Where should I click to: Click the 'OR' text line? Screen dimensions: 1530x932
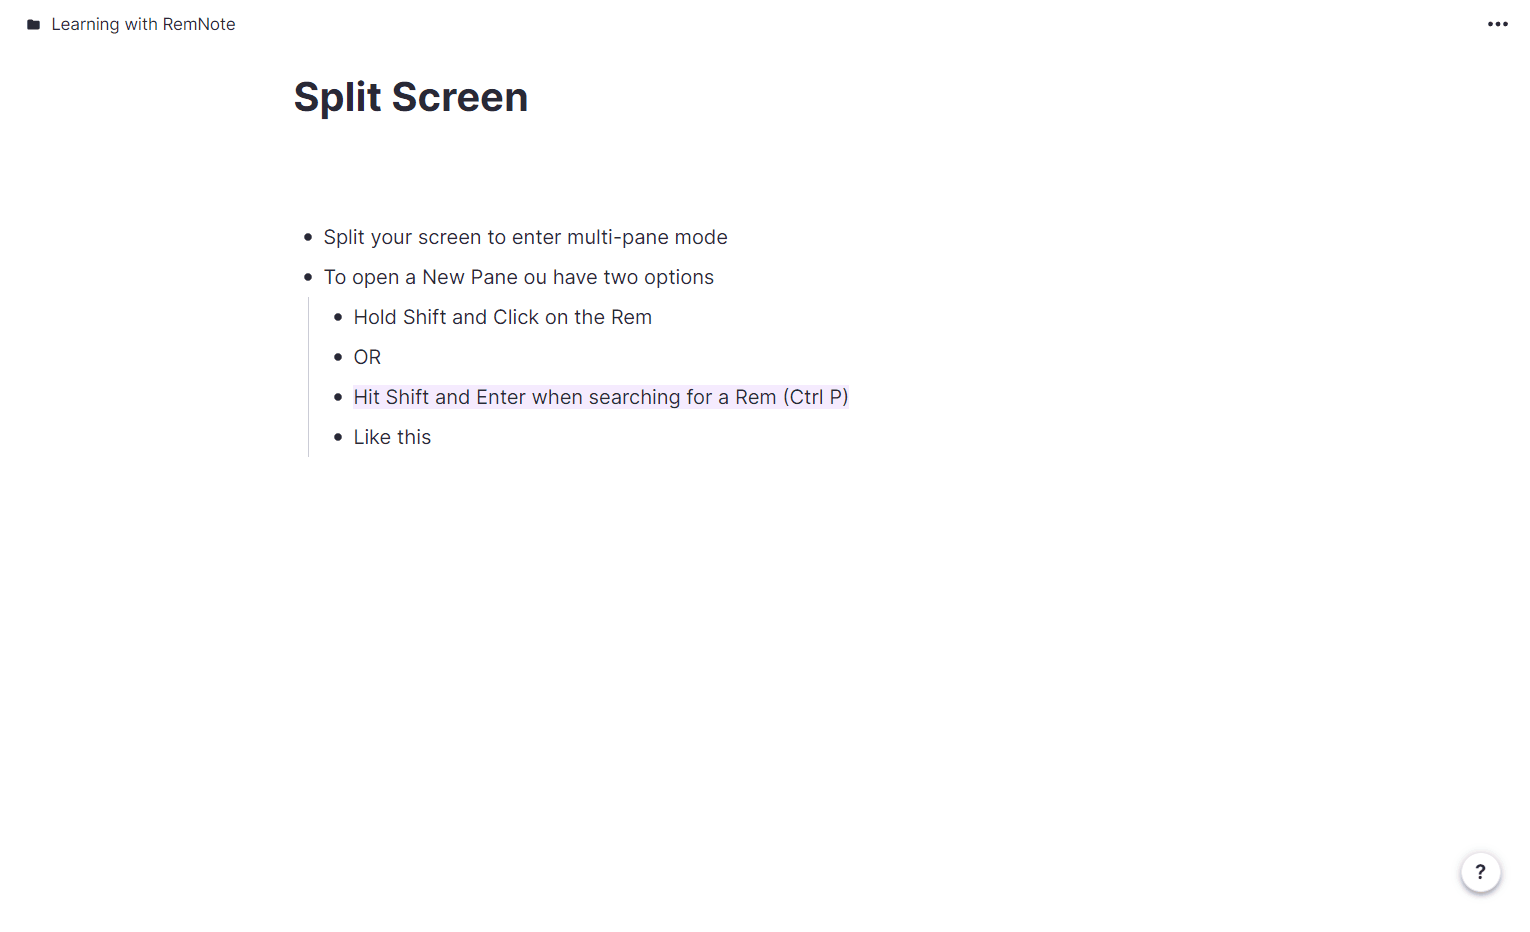[367, 357]
